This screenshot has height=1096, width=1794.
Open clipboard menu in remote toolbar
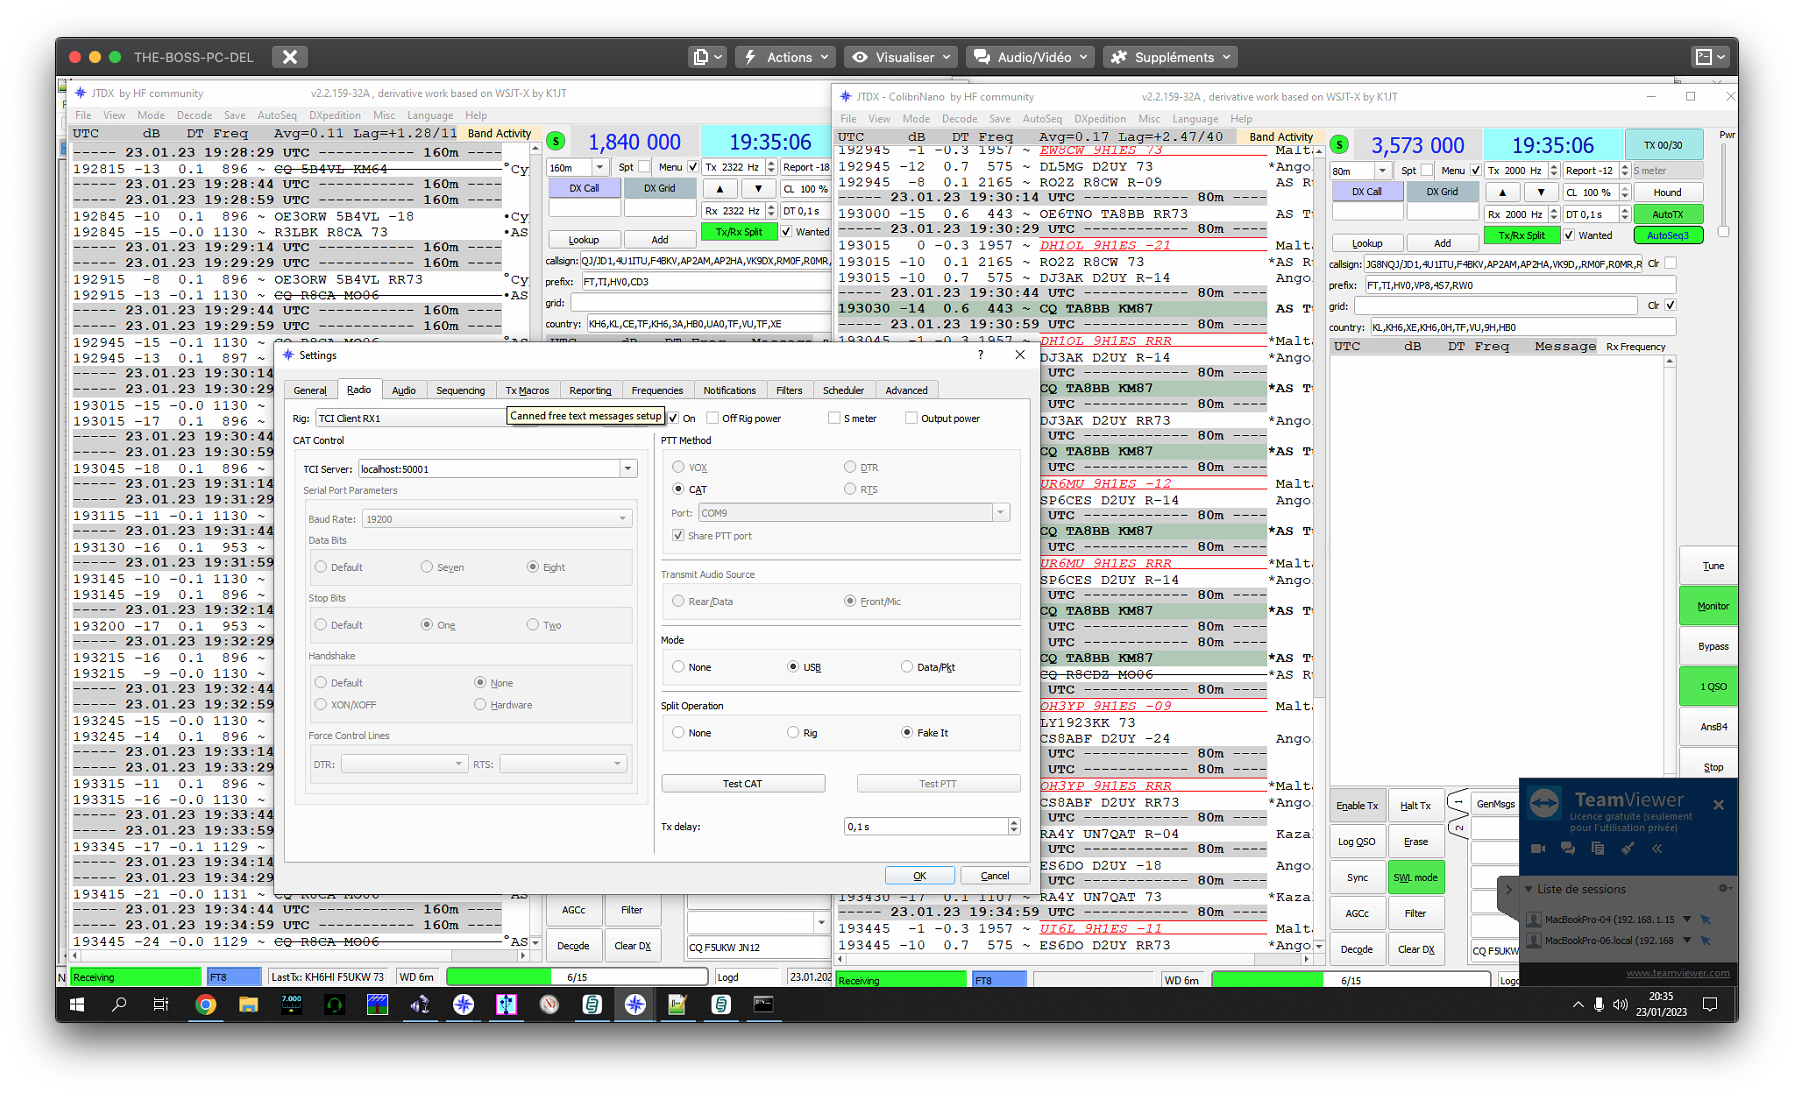[708, 57]
